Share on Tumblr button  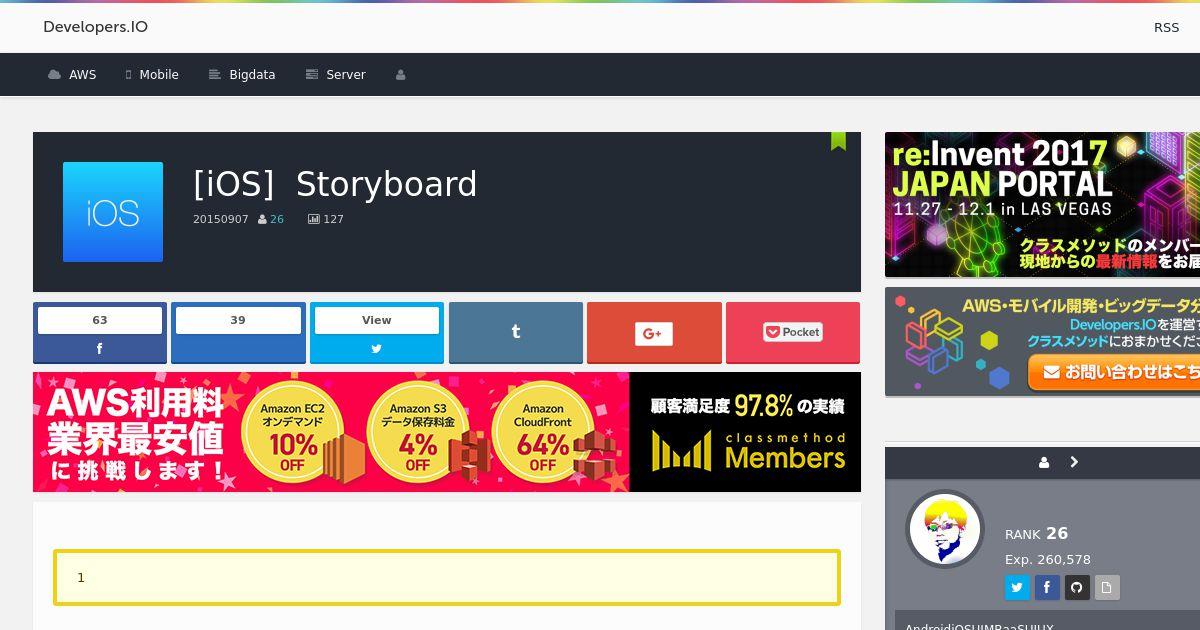[x=516, y=333]
